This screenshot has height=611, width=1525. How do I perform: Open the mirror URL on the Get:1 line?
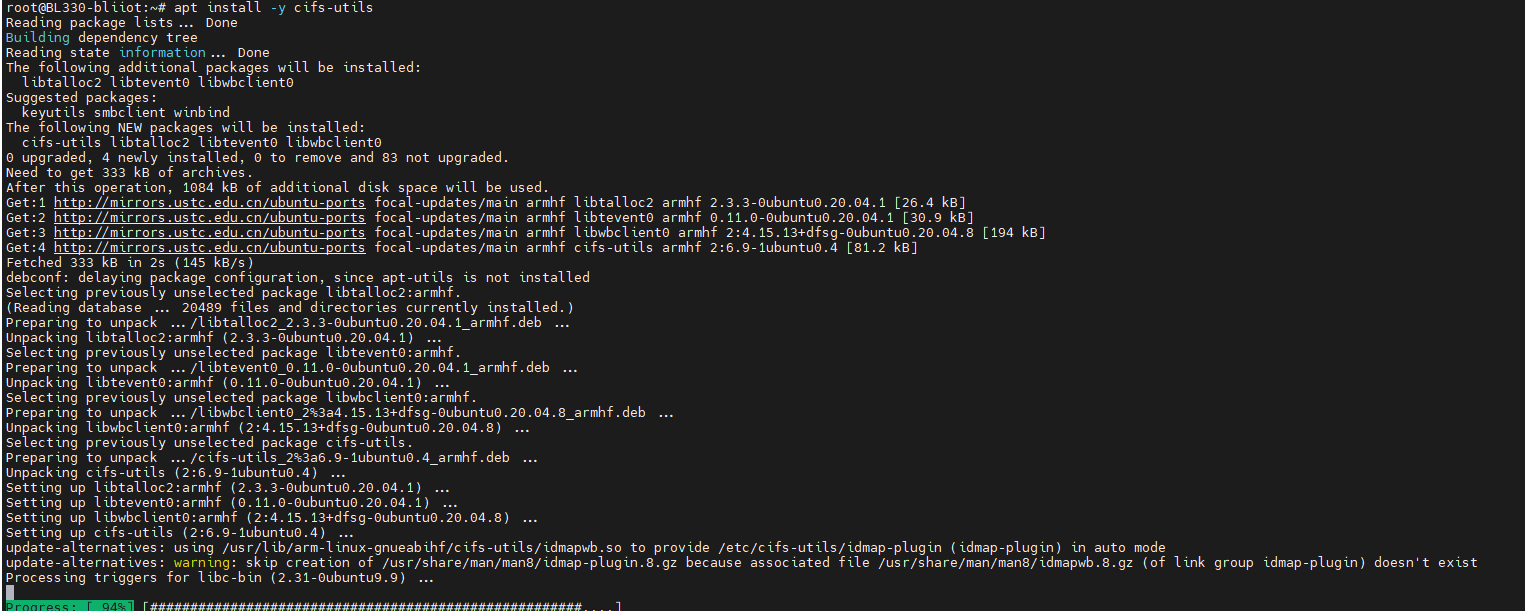(x=209, y=203)
